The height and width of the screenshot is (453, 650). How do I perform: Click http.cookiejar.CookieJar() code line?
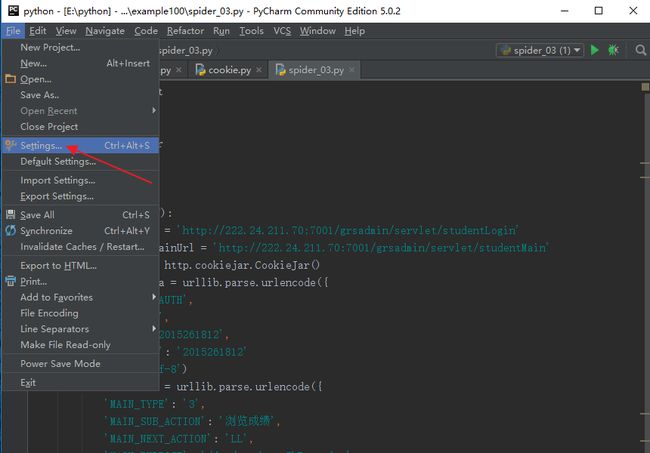pyautogui.click(x=242, y=265)
